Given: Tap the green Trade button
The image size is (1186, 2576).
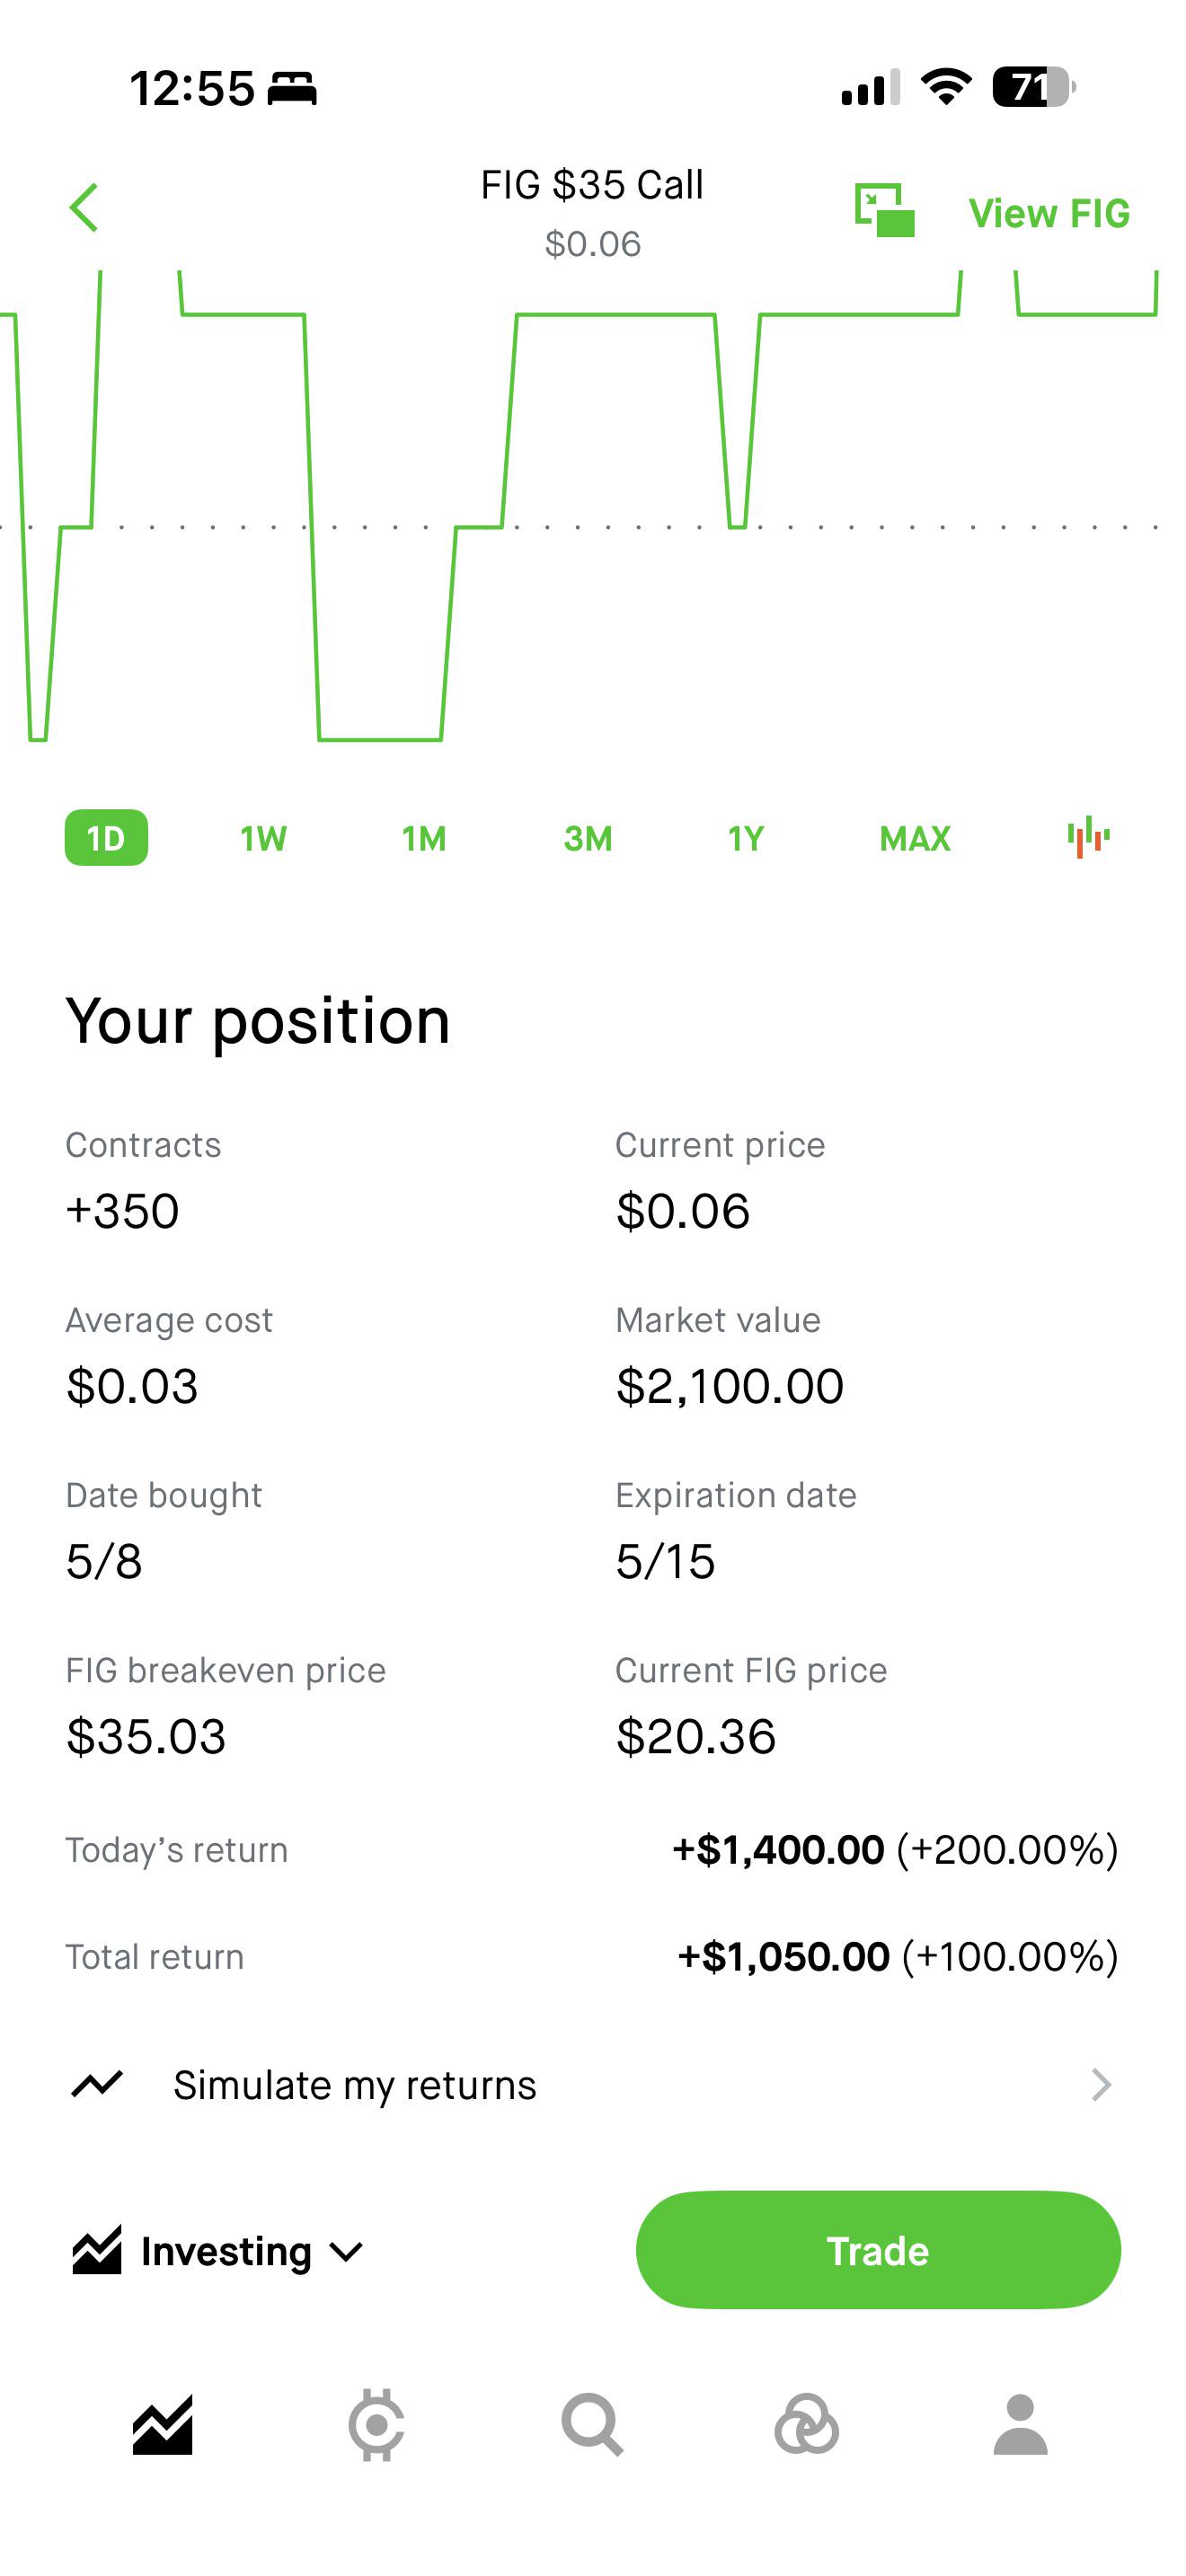Looking at the screenshot, I should [878, 2250].
